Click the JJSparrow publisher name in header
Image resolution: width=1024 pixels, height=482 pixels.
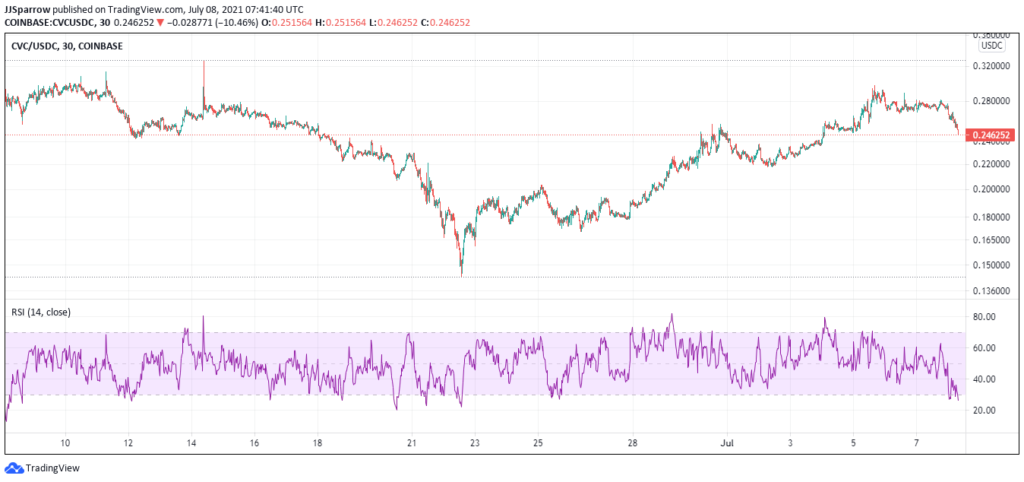click(x=25, y=8)
